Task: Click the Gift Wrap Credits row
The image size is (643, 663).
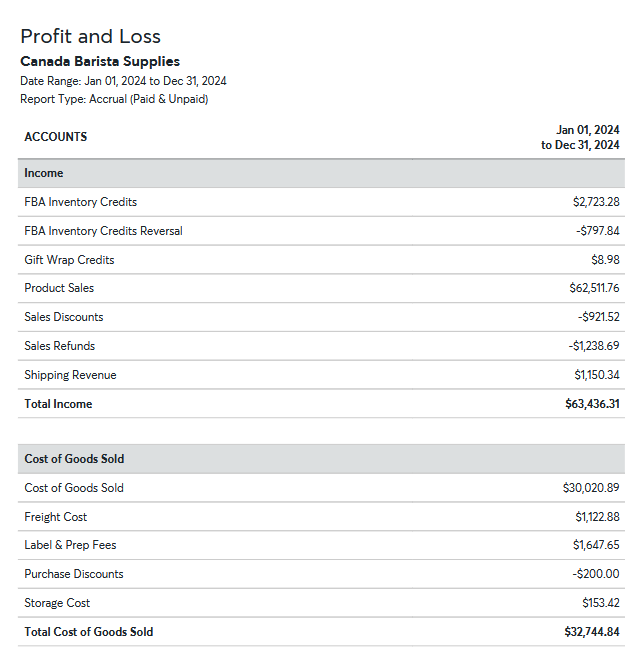Action: (69, 260)
